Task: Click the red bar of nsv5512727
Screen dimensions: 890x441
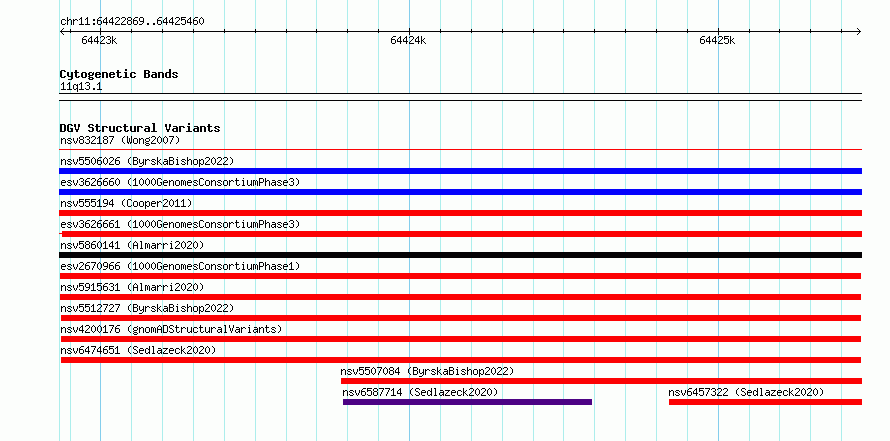Action: pyautogui.click(x=461, y=318)
